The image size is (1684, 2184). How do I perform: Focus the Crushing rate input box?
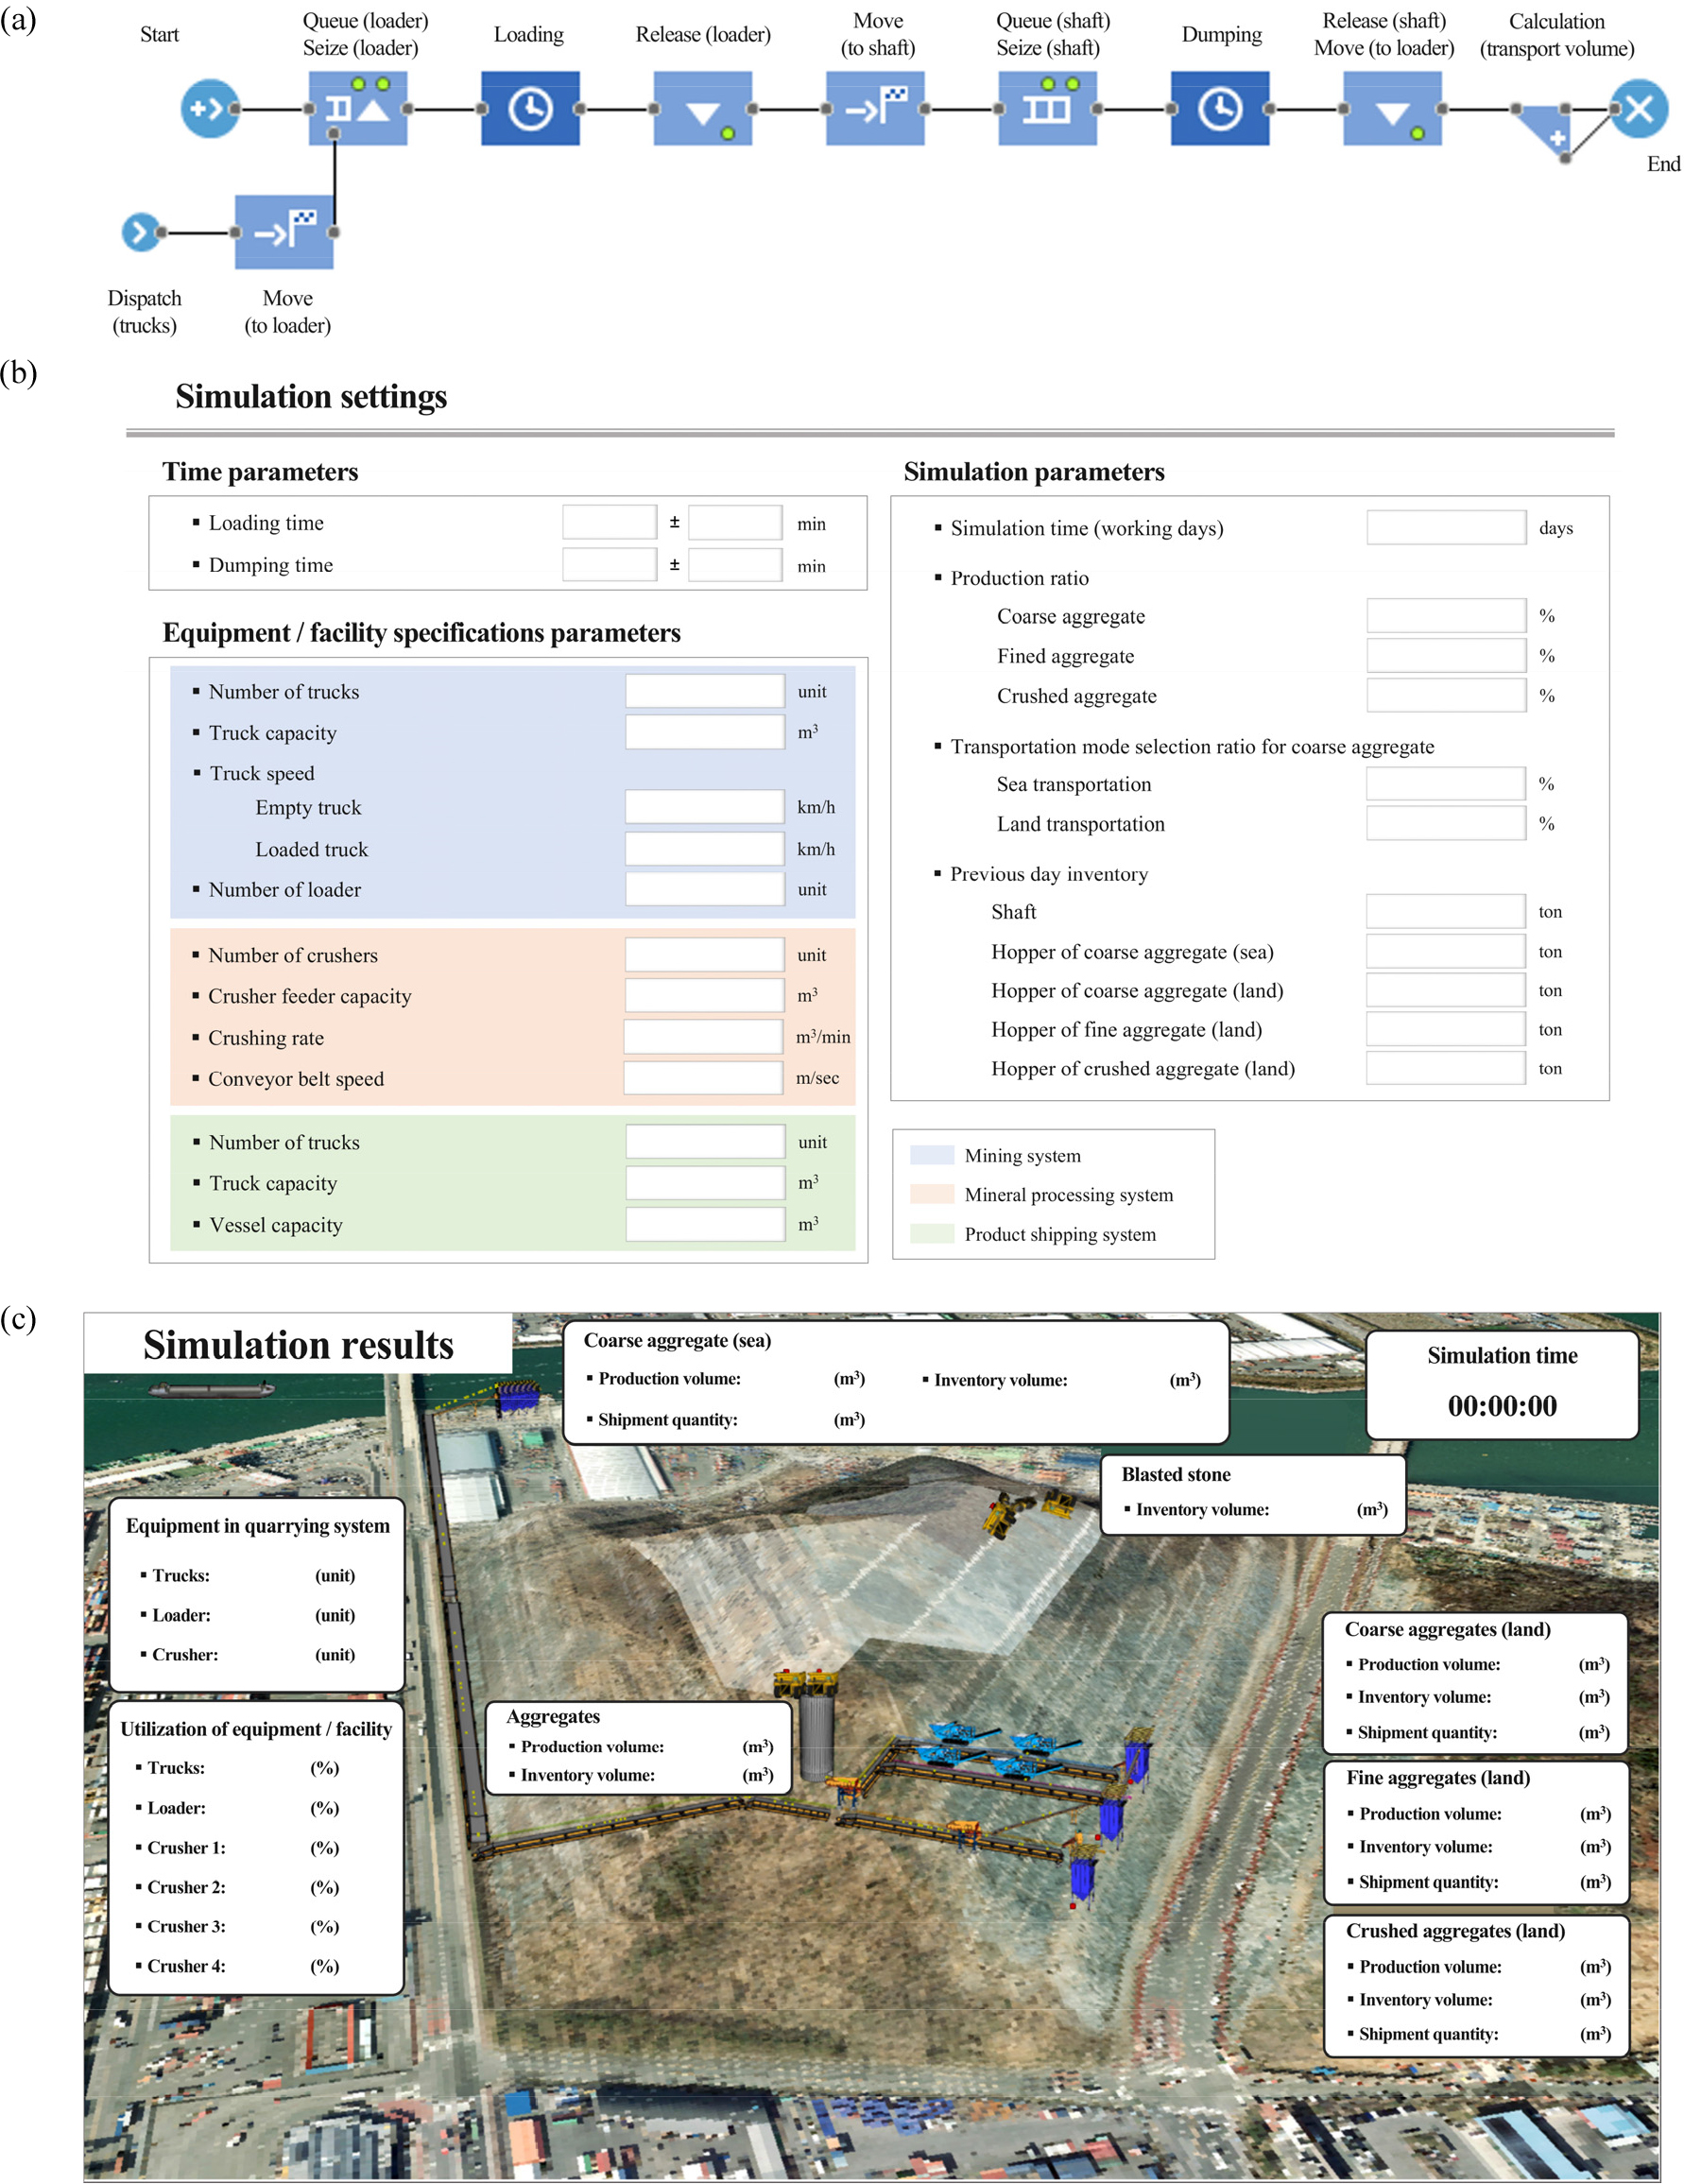tap(703, 1037)
